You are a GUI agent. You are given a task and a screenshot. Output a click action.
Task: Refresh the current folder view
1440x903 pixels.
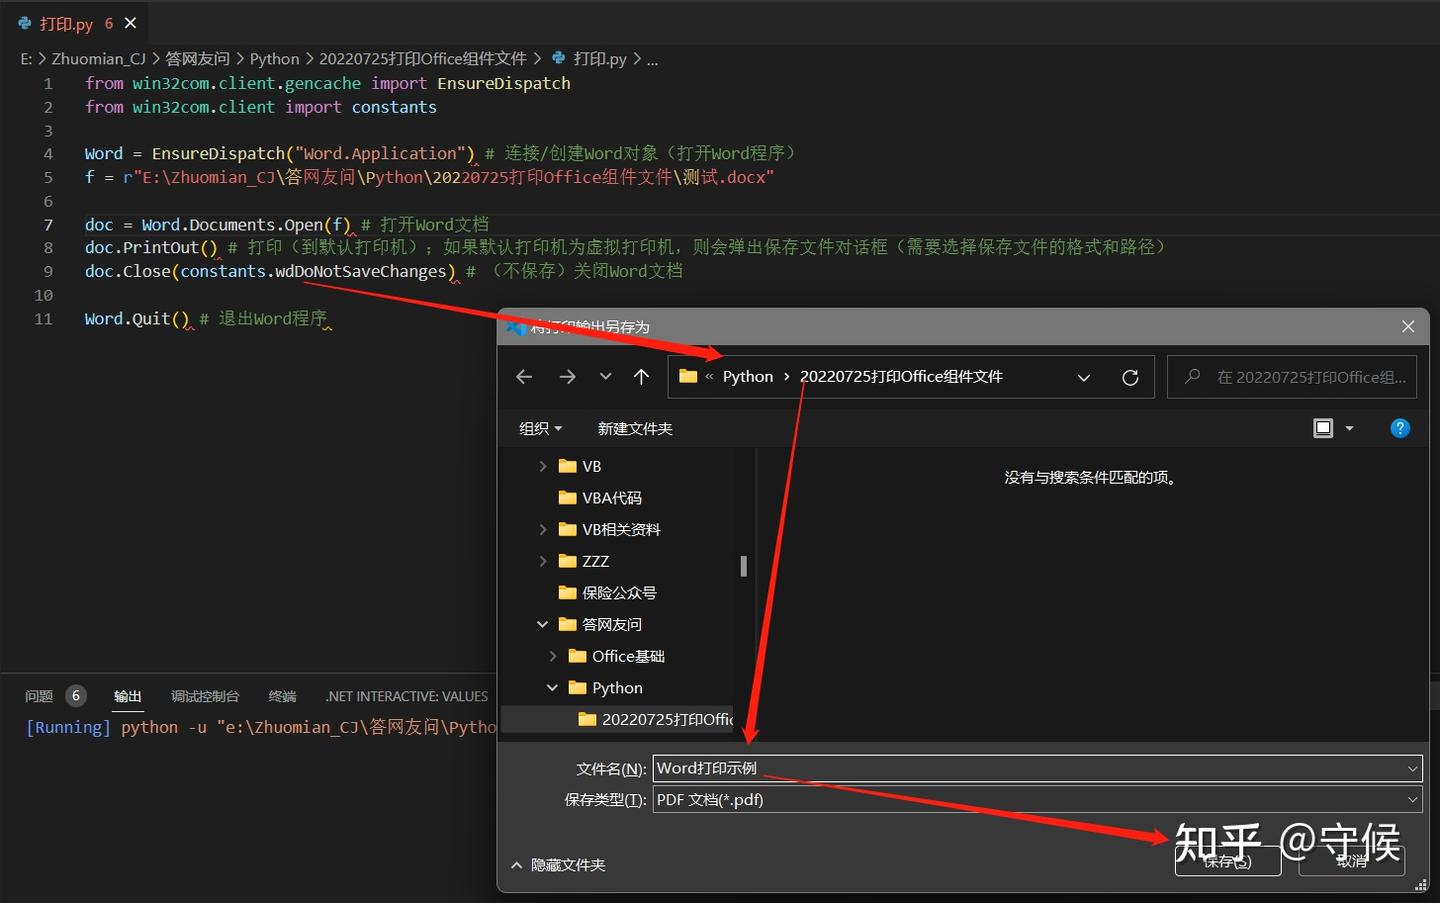coord(1130,377)
